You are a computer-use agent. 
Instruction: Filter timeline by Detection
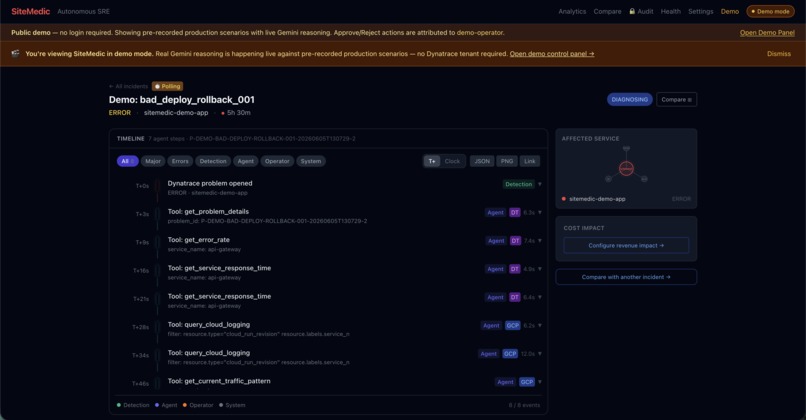pyautogui.click(x=213, y=161)
